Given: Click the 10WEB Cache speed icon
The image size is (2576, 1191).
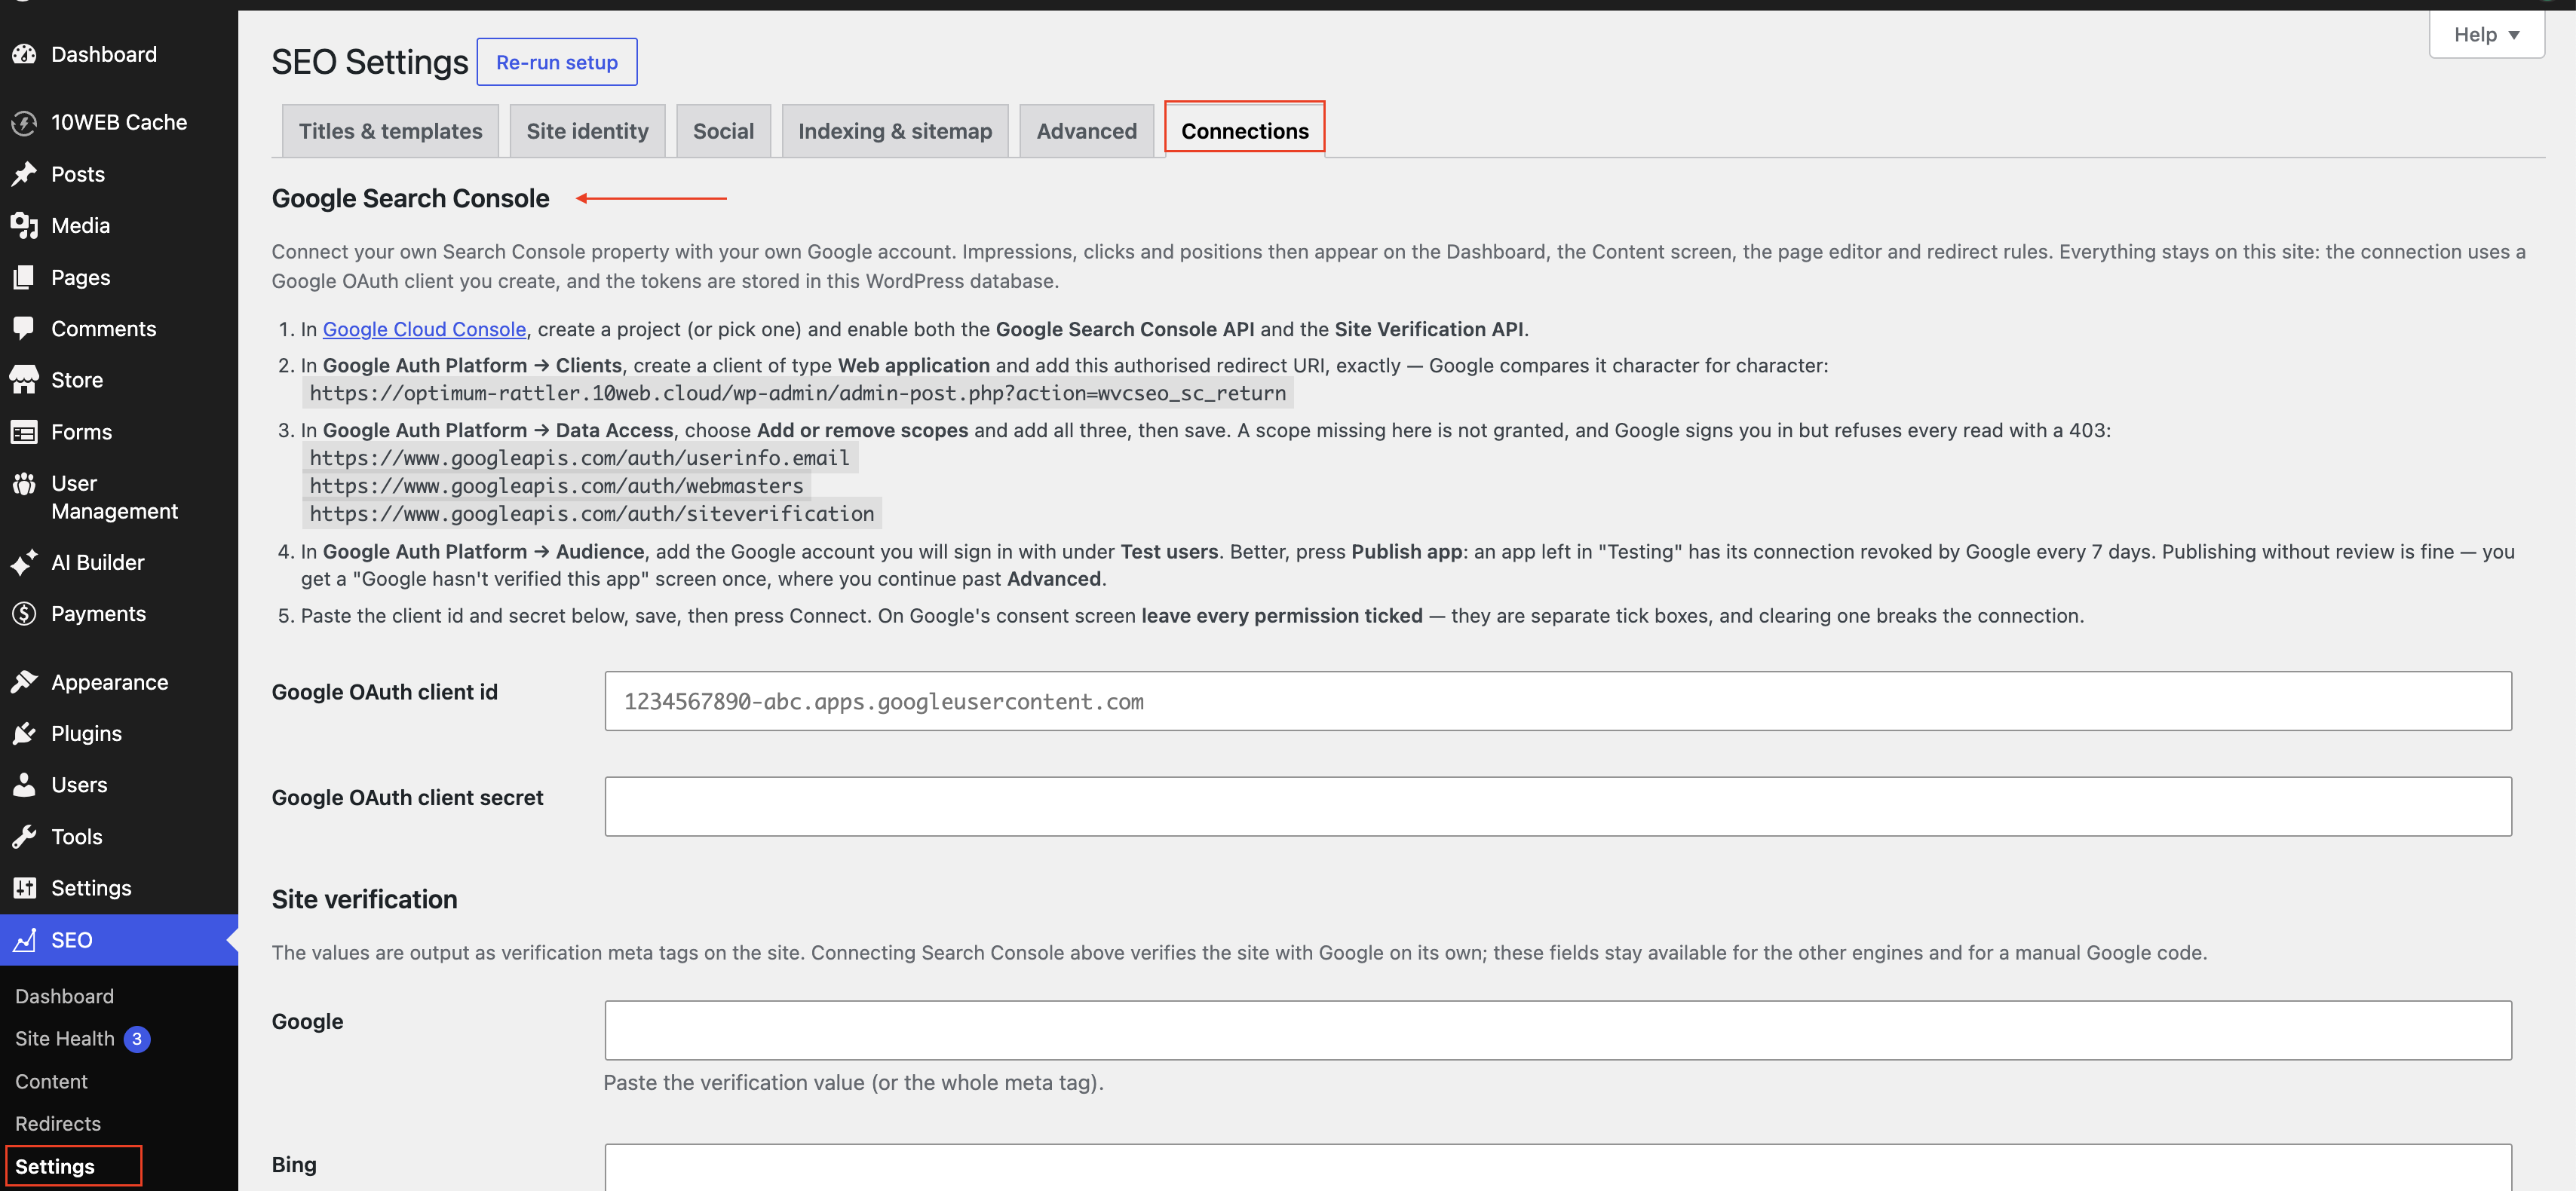Looking at the screenshot, I should click(x=24, y=122).
